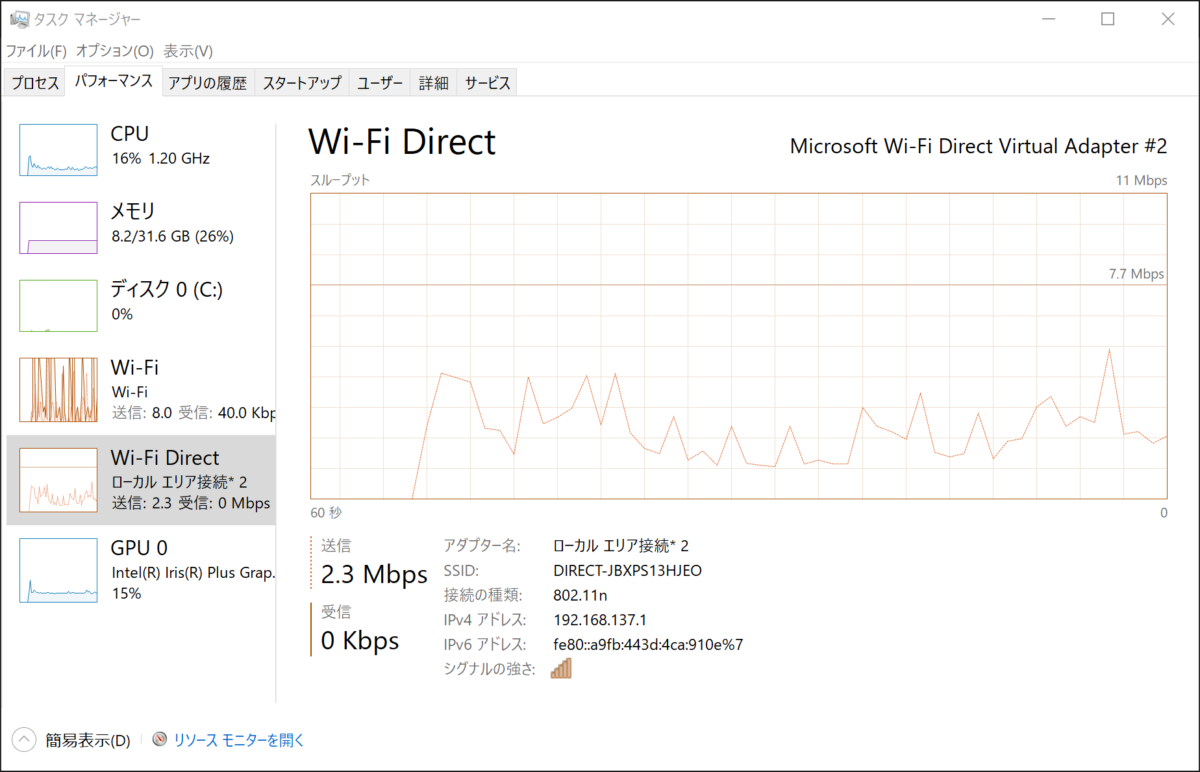The image size is (1200, 772).
Task: Select the メモリ mini graph thumbnail
Action: click(59, 228)
